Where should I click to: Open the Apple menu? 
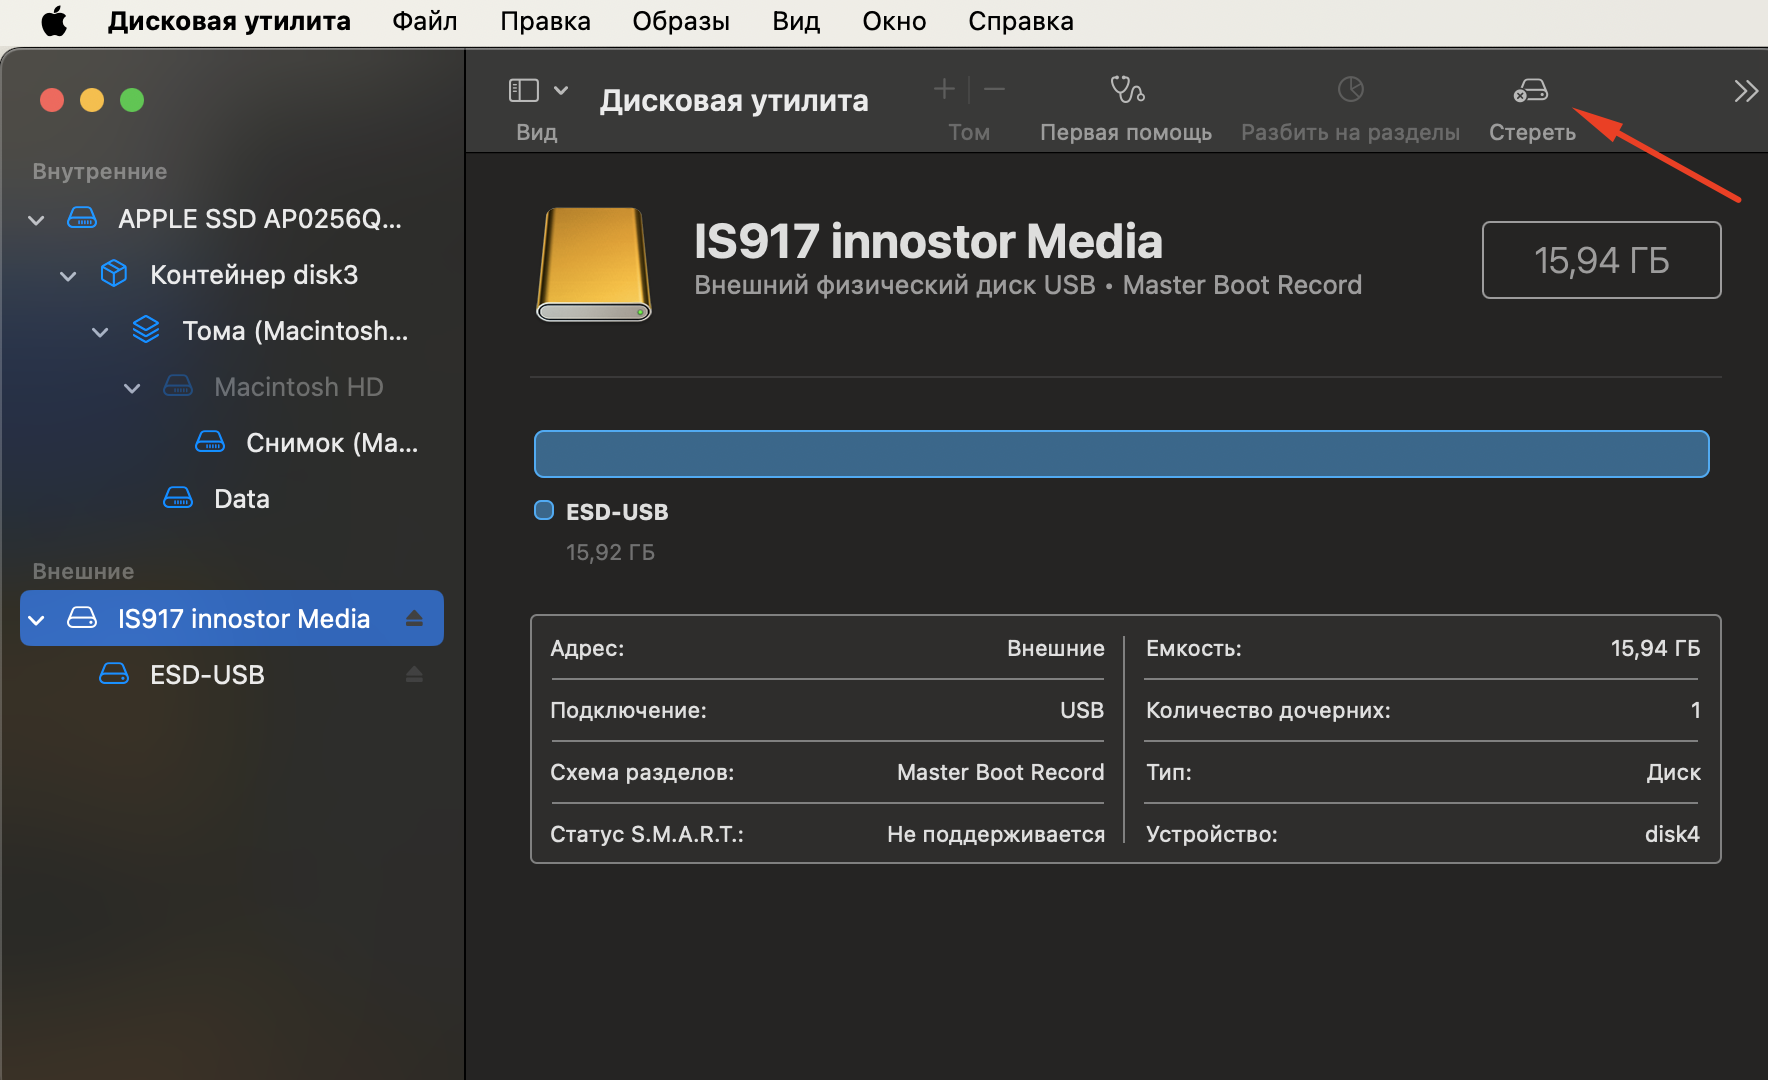54,21
